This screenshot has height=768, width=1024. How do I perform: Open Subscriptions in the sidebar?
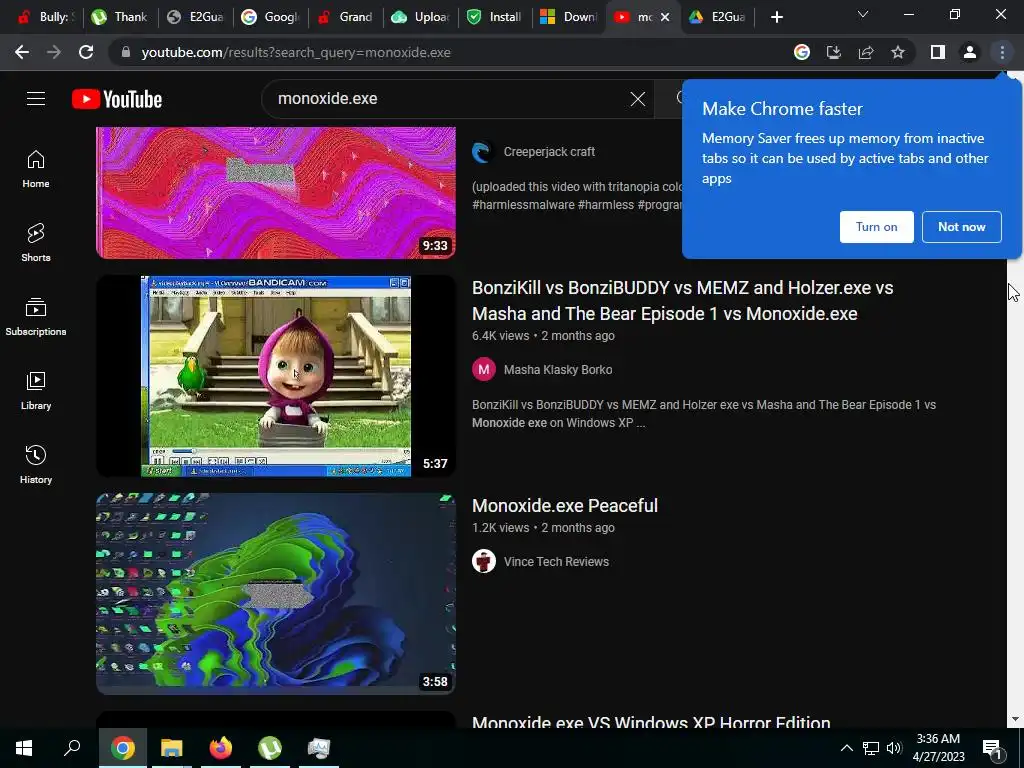[x=36, y=317]
